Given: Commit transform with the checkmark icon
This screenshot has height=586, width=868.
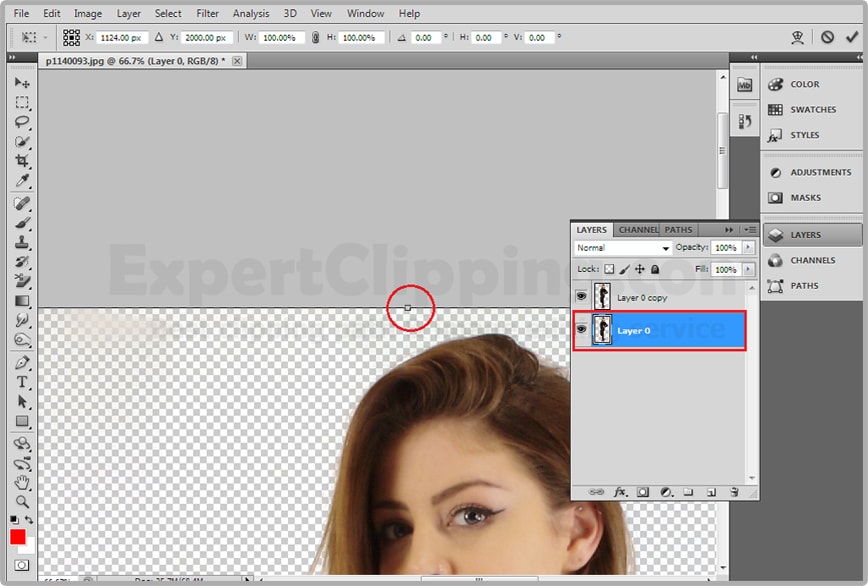Looking at the screenshot, I should pos(853,37).
